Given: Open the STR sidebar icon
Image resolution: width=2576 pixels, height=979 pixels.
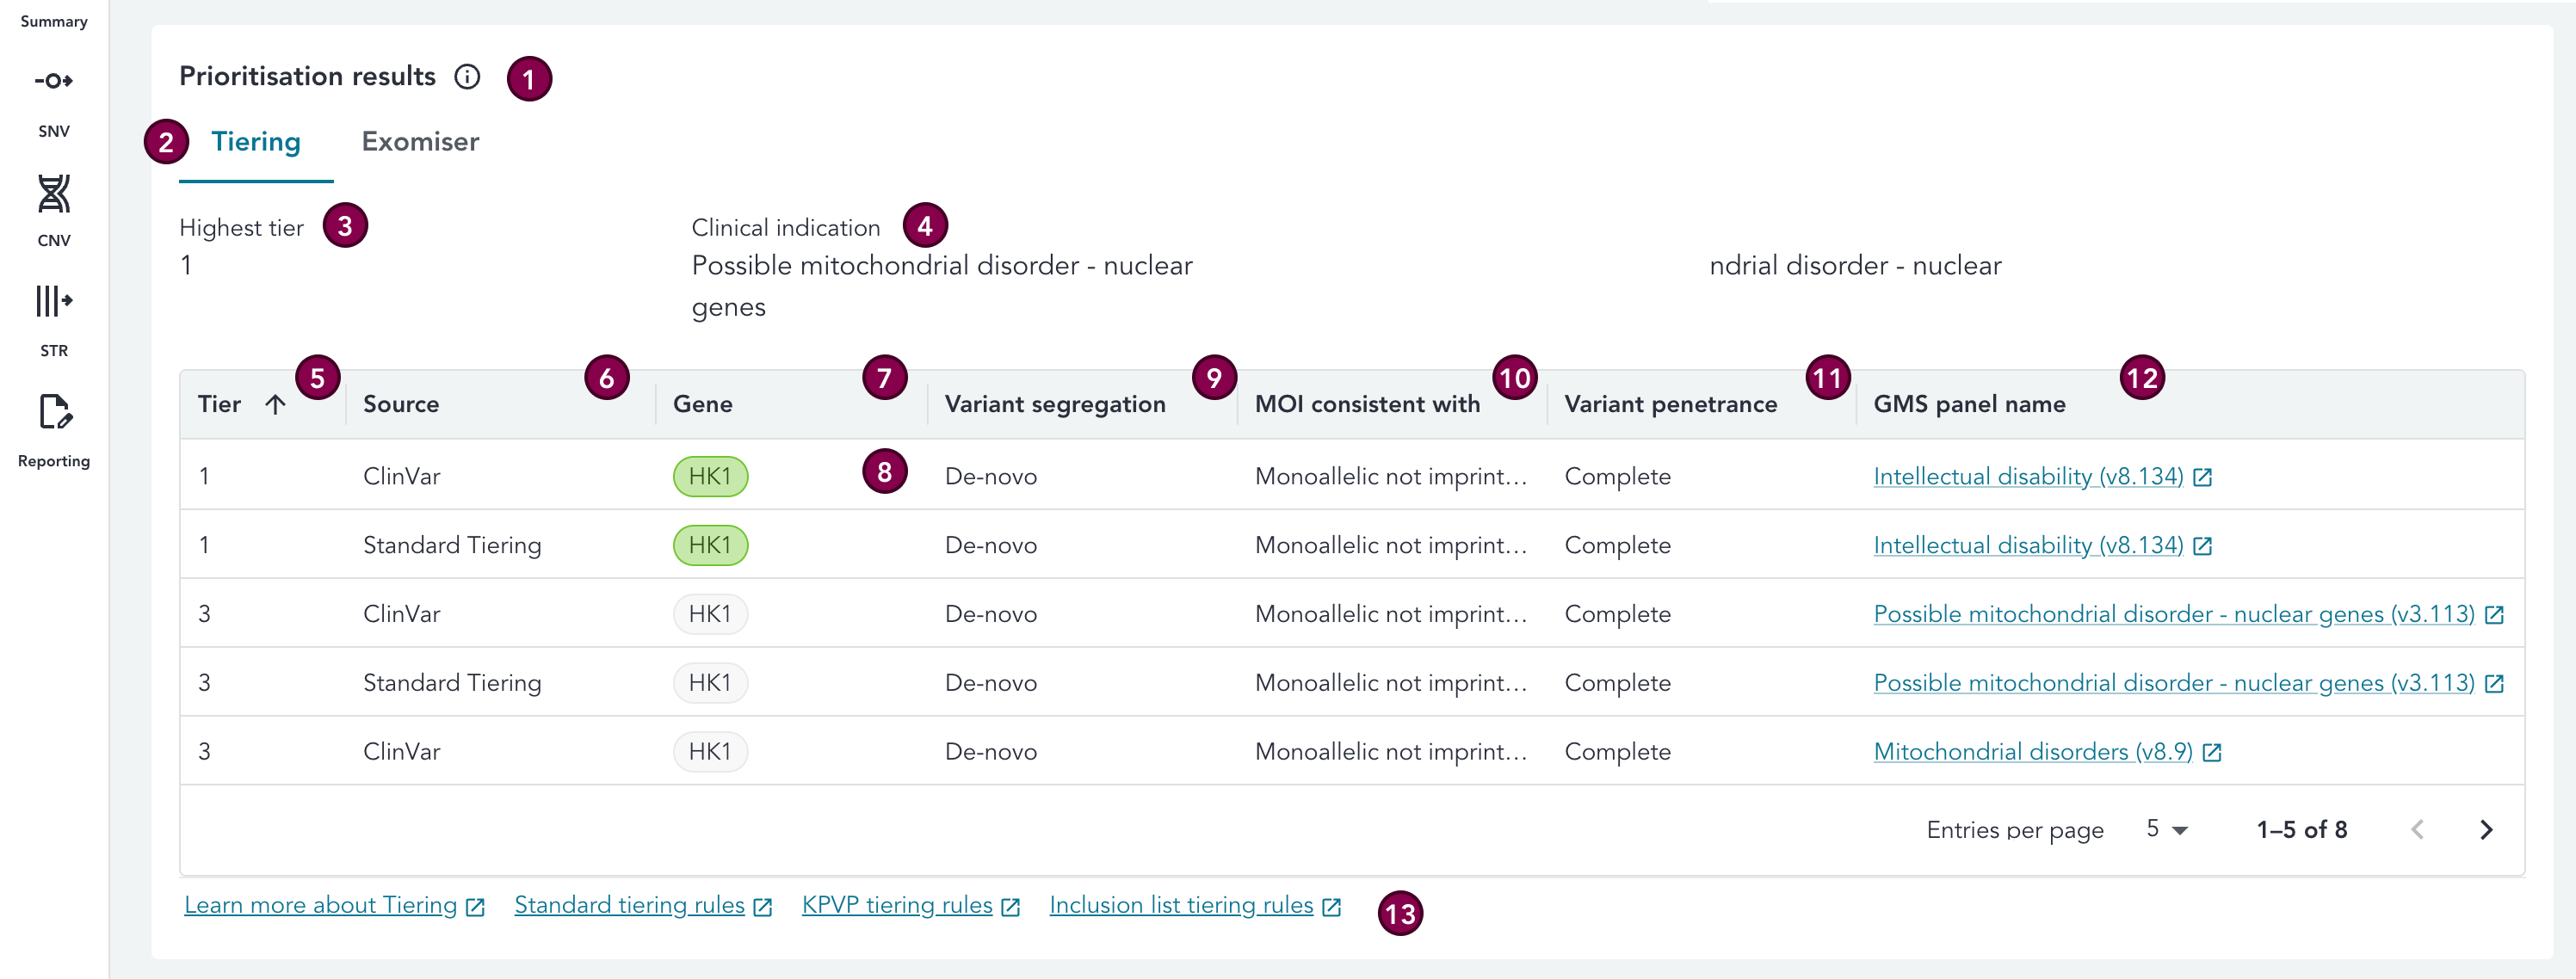Looking at the screenshot, I should 53,301.
